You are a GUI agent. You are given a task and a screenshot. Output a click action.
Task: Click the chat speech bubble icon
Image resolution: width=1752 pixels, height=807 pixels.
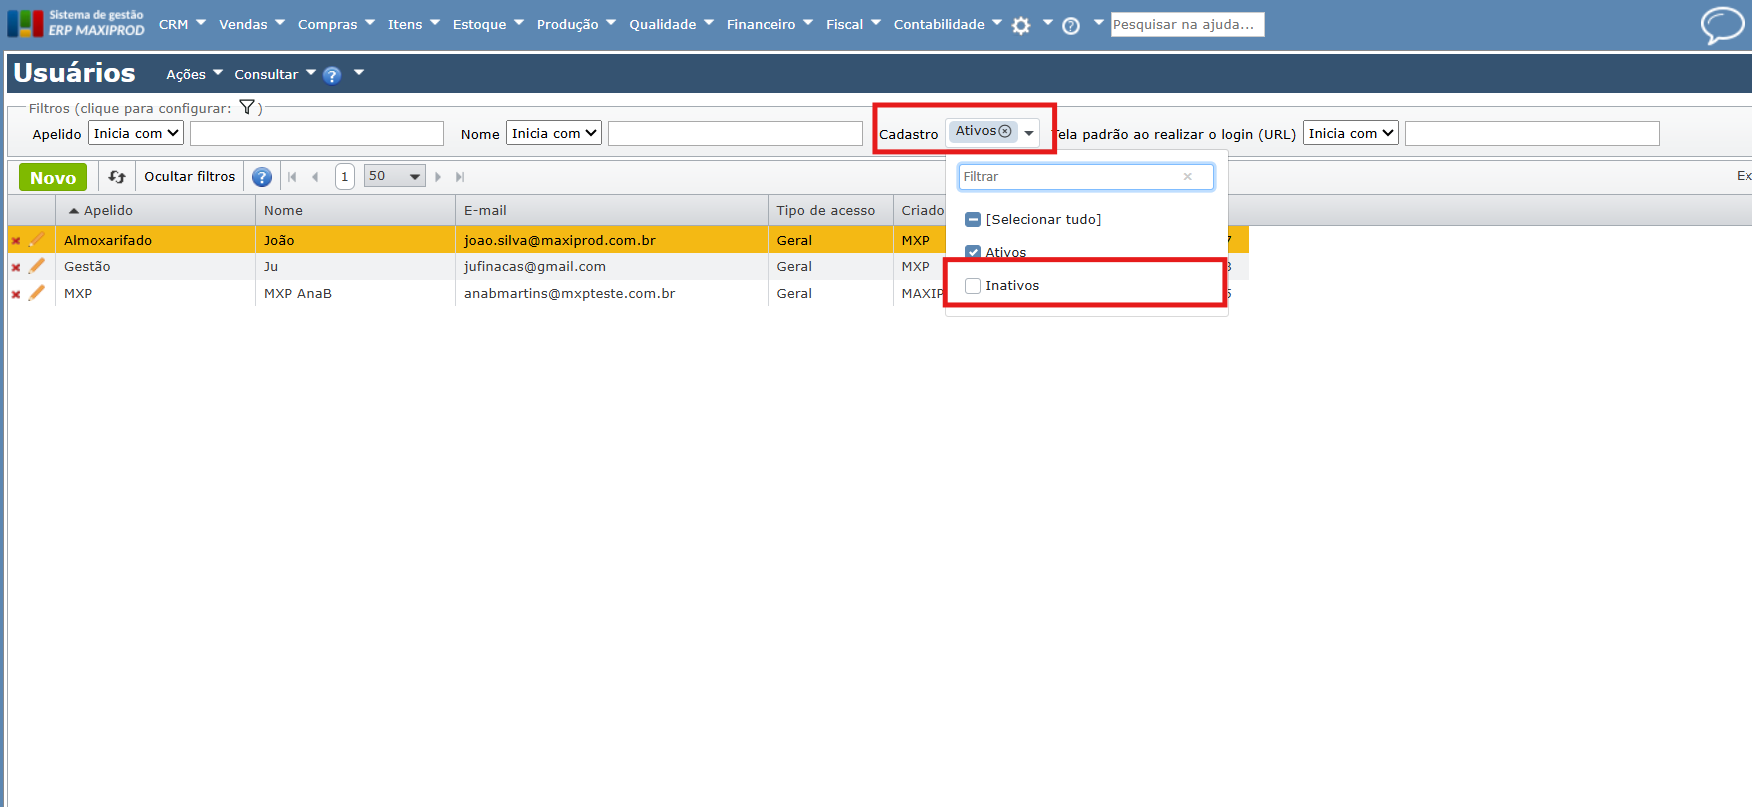click(x=1722, y=25)
